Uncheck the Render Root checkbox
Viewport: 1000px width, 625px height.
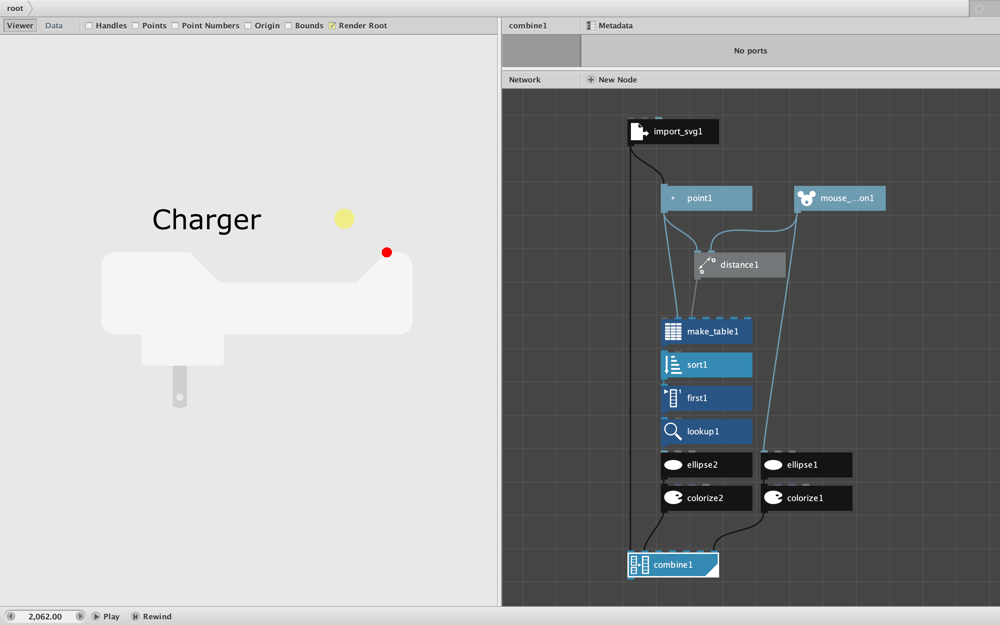pos(332,26)
